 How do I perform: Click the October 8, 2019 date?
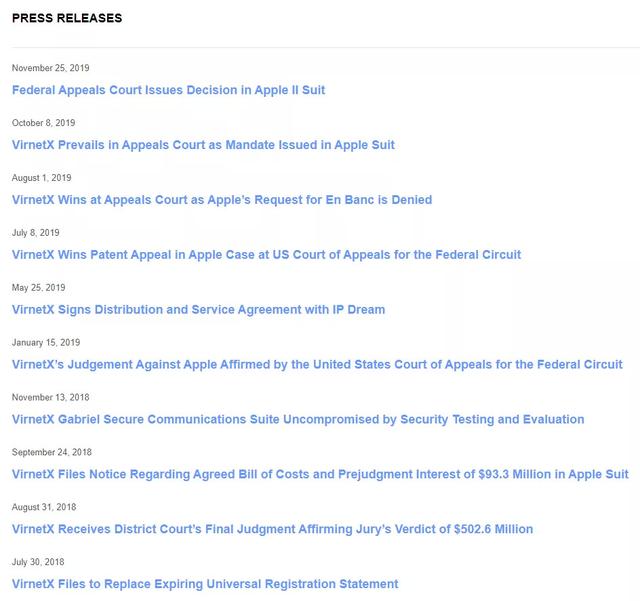(x=43, y=123)
